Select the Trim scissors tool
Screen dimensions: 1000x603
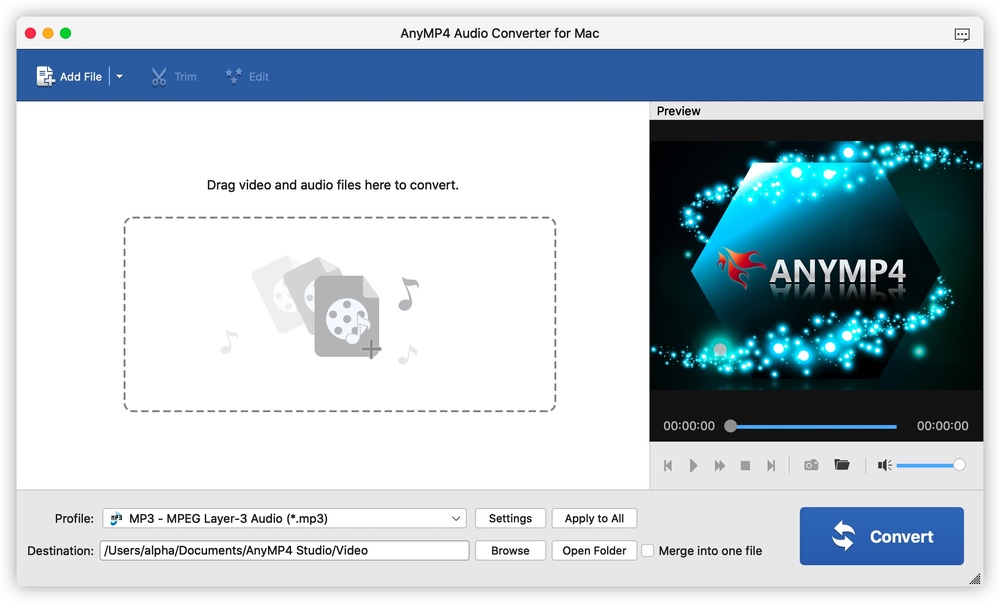tap(173, 76)
